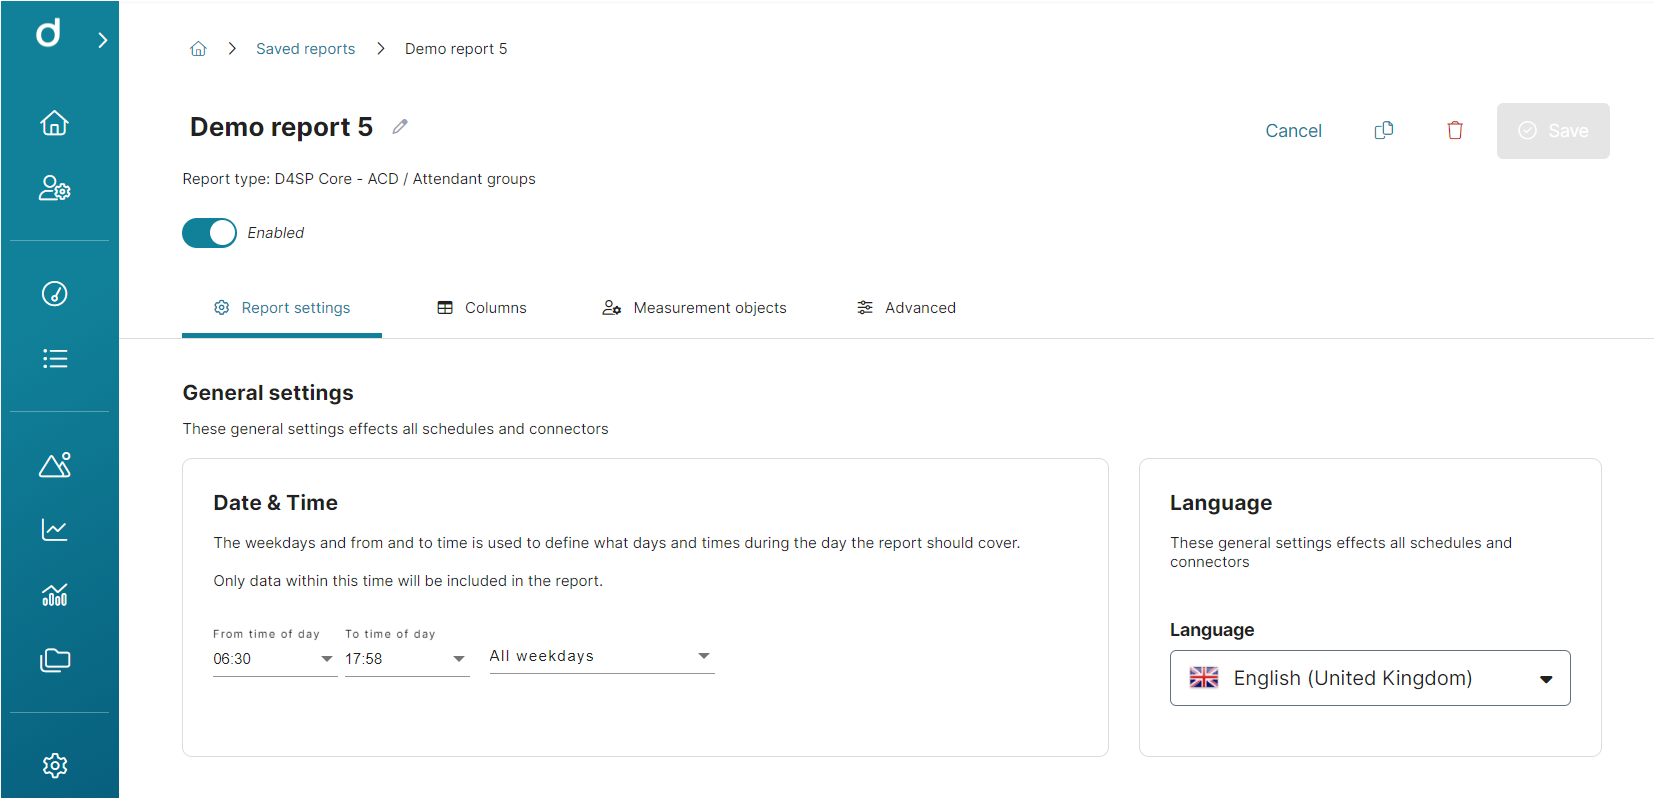This screenshot has width=1655, height=799.
Task: Expand the sidebar with the arrow chevron
Action: [x=102, y=40]
